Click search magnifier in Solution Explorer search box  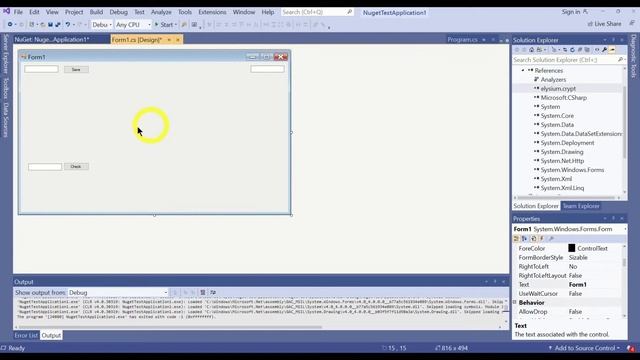[x=620, y=60]
